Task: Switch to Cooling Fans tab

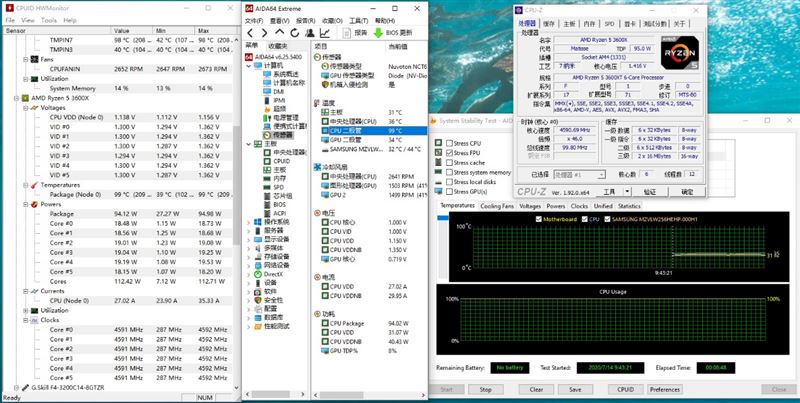Action: pyautogui.click(x=497, y=206)
